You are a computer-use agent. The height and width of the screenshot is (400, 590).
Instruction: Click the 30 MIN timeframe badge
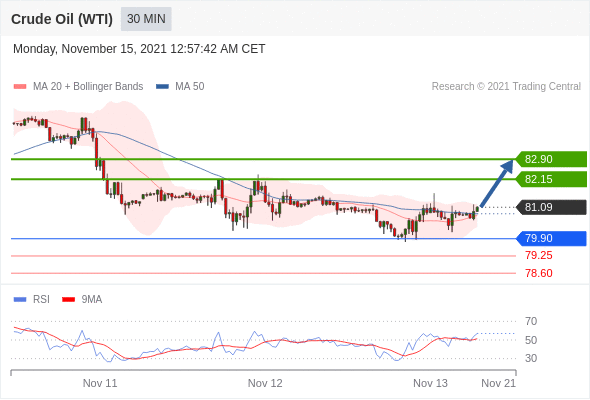tap(146, 19)
